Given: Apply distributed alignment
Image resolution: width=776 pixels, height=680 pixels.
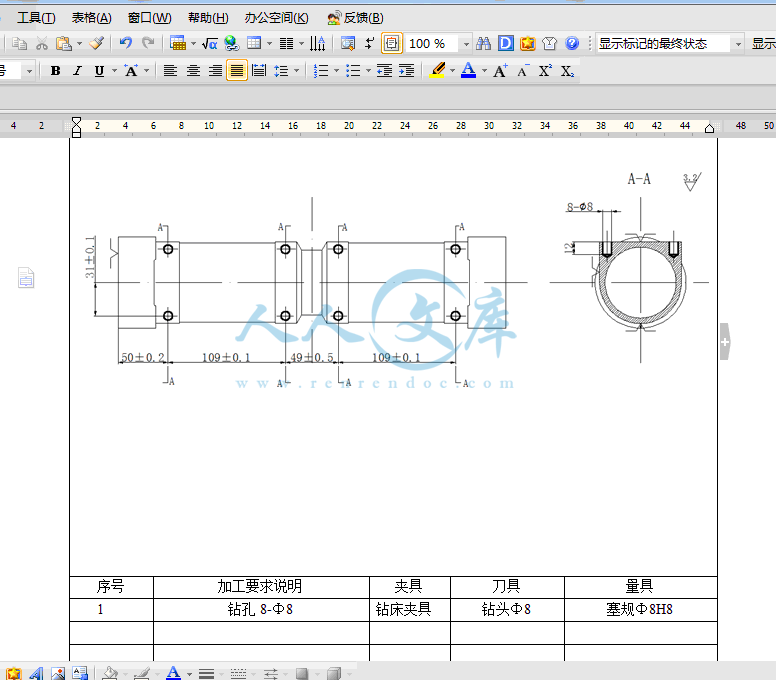Looking at the screenshot, I should pyautogui.click(x=259, y=71).
